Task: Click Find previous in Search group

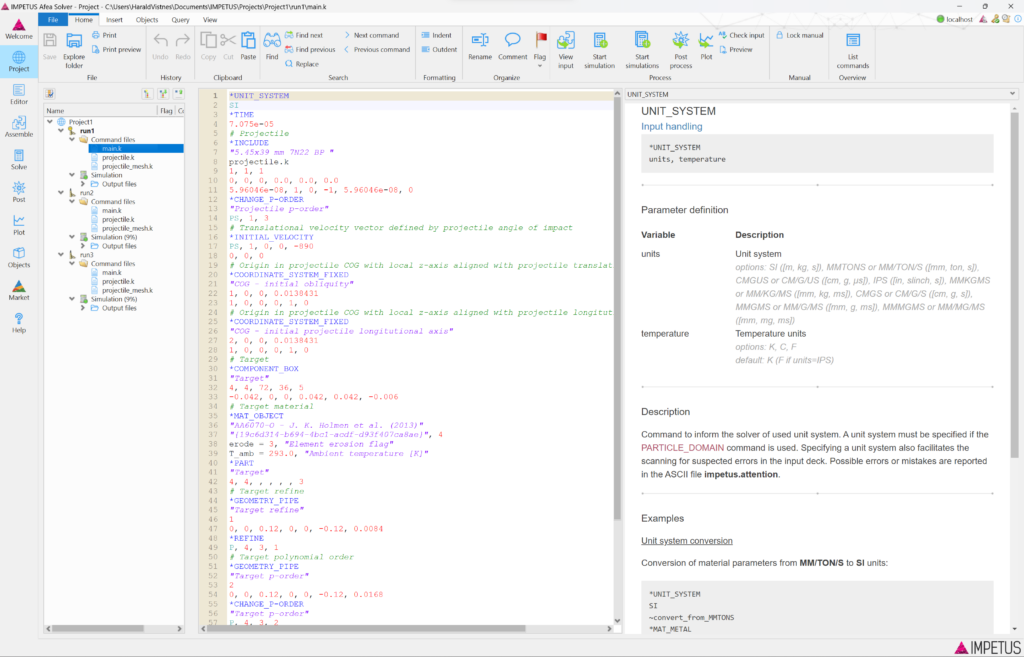Action: click(310, 50)
